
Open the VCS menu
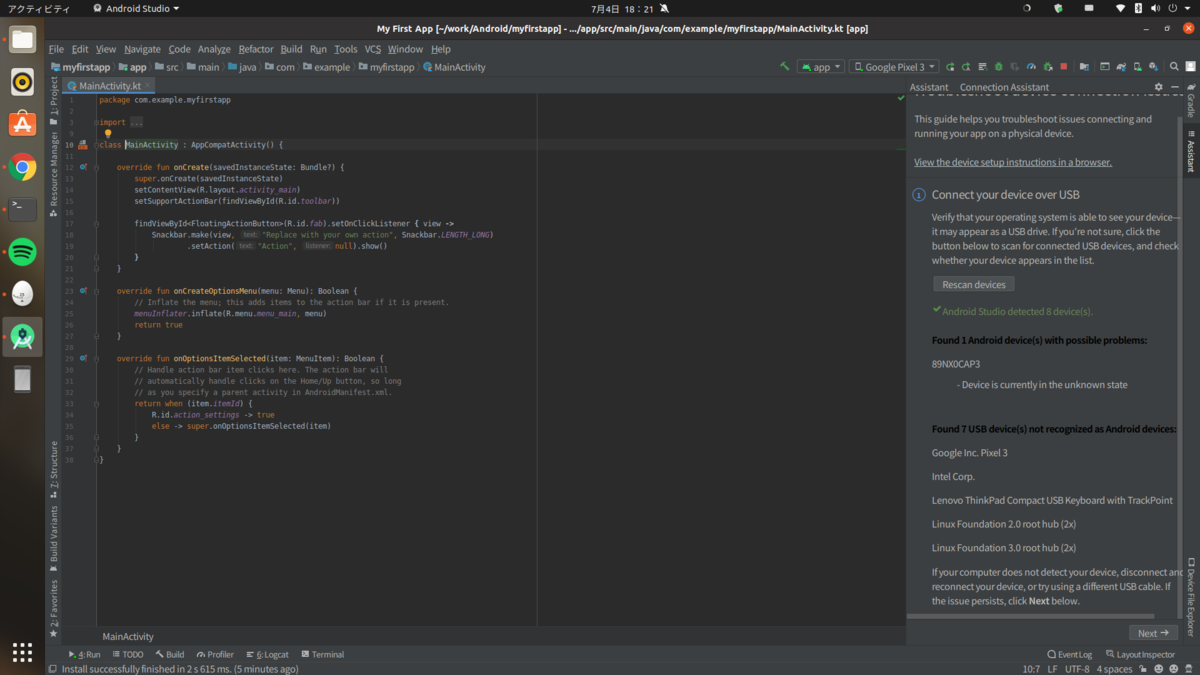pos(372,49)
